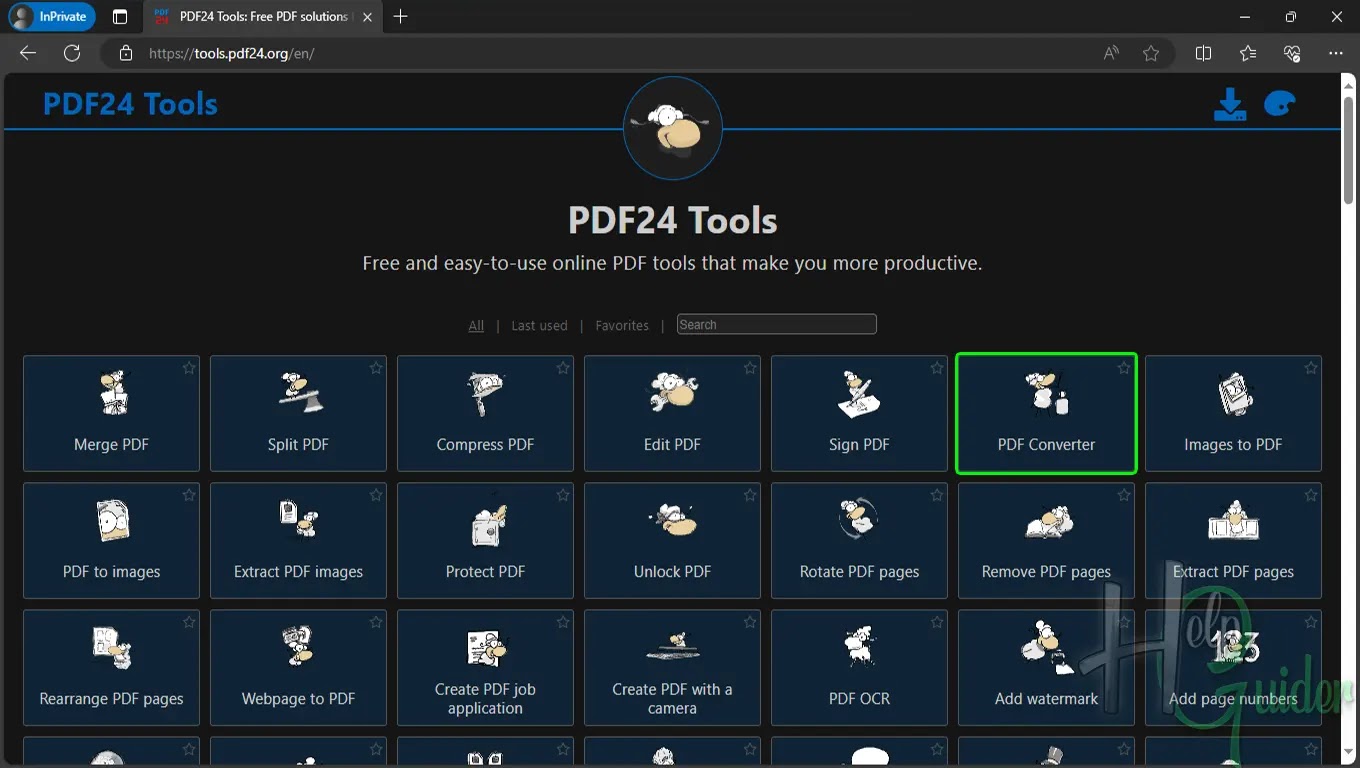The image size is (1360, 768).
Task: Open Create PDF job application tool
Action: (x=485, y=667)
